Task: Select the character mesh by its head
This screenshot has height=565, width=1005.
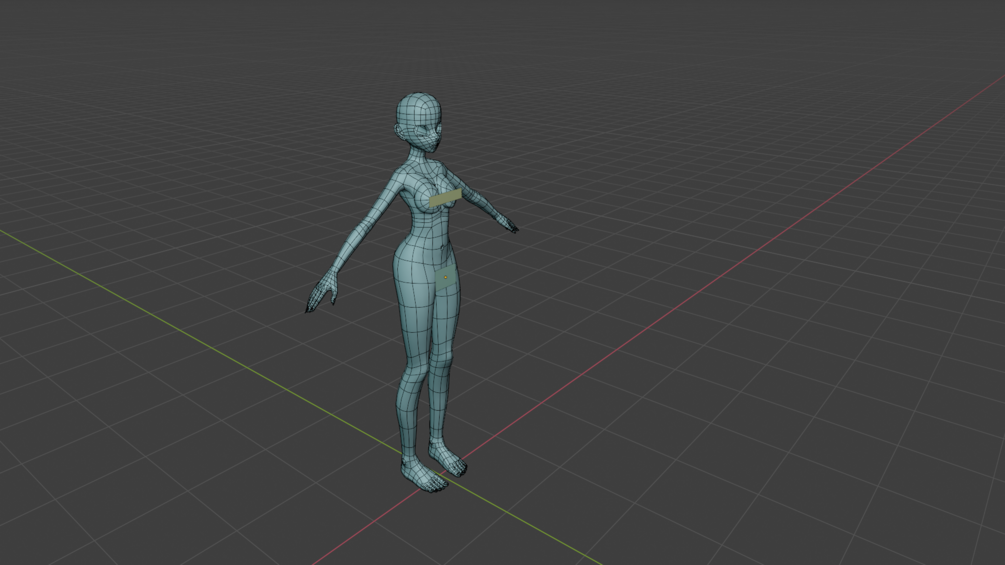Action: coord(419,122)
